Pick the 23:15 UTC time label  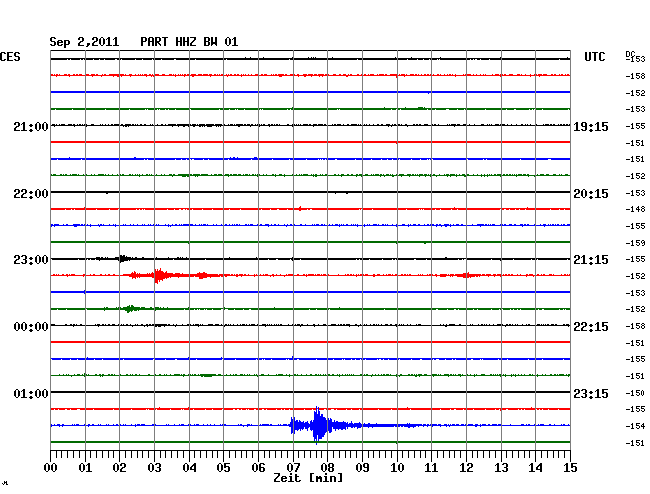pos(590,393)
